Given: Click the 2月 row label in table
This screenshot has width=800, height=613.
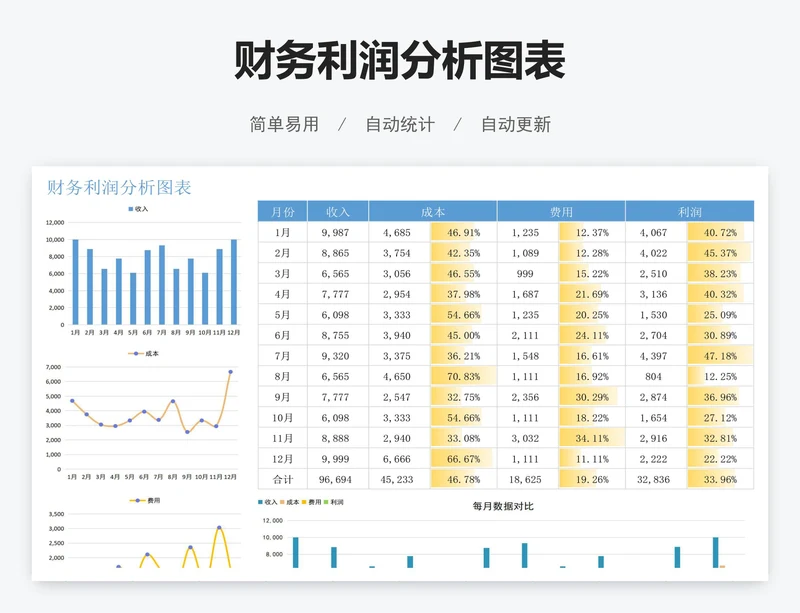Looking at the screenshot, I should tap(283, 253).
